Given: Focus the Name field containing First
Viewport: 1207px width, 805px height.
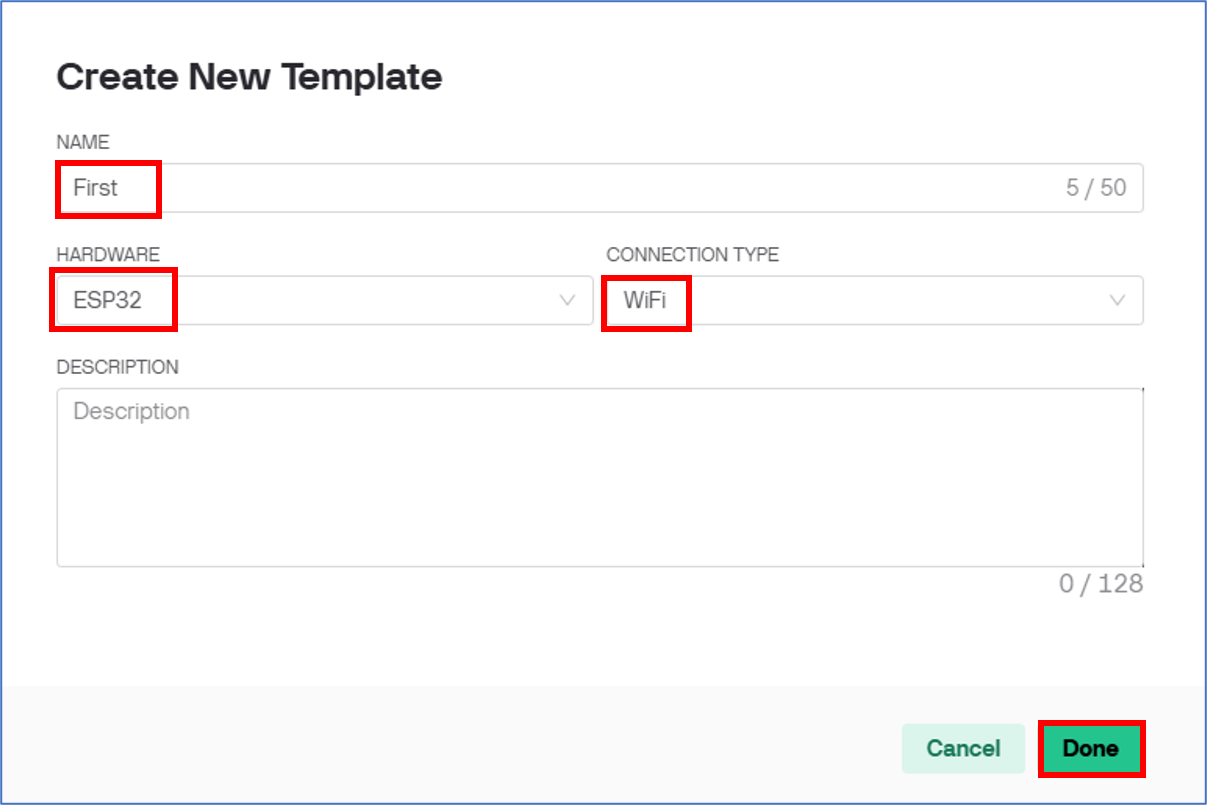Looking at the screenshot, I should coord(600,188).
